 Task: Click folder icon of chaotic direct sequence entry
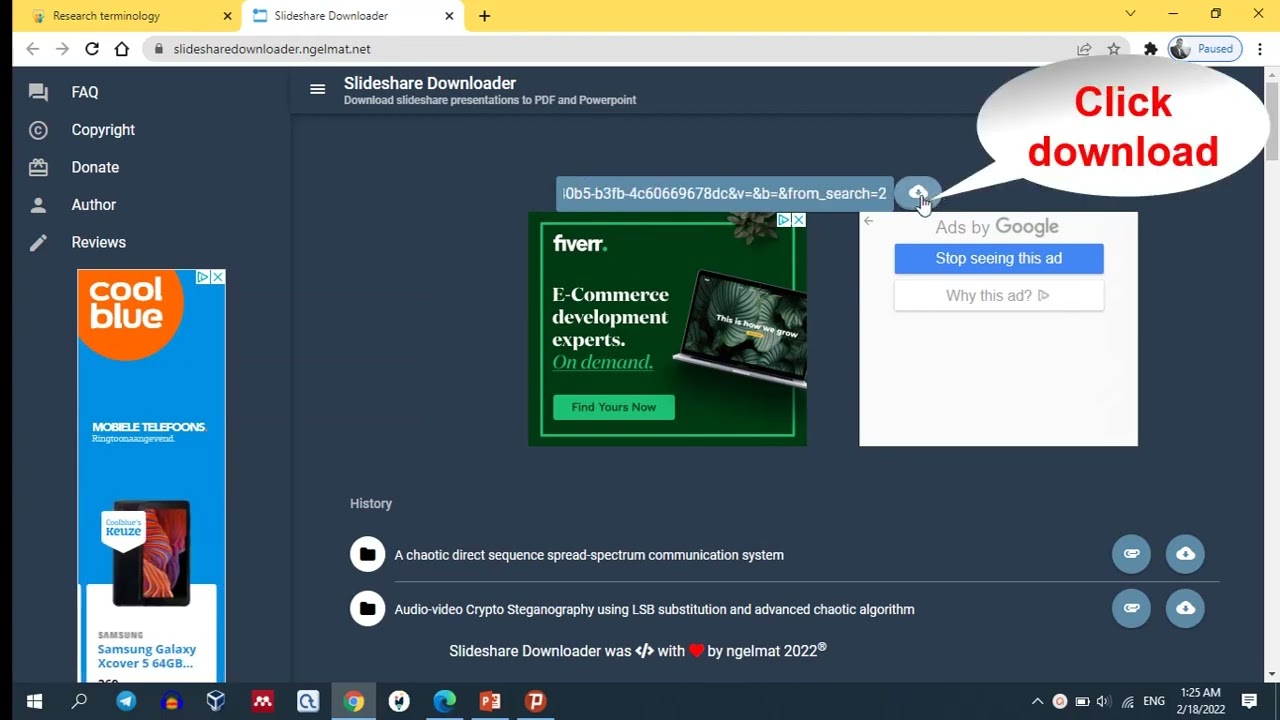click(x=367, y=554)
